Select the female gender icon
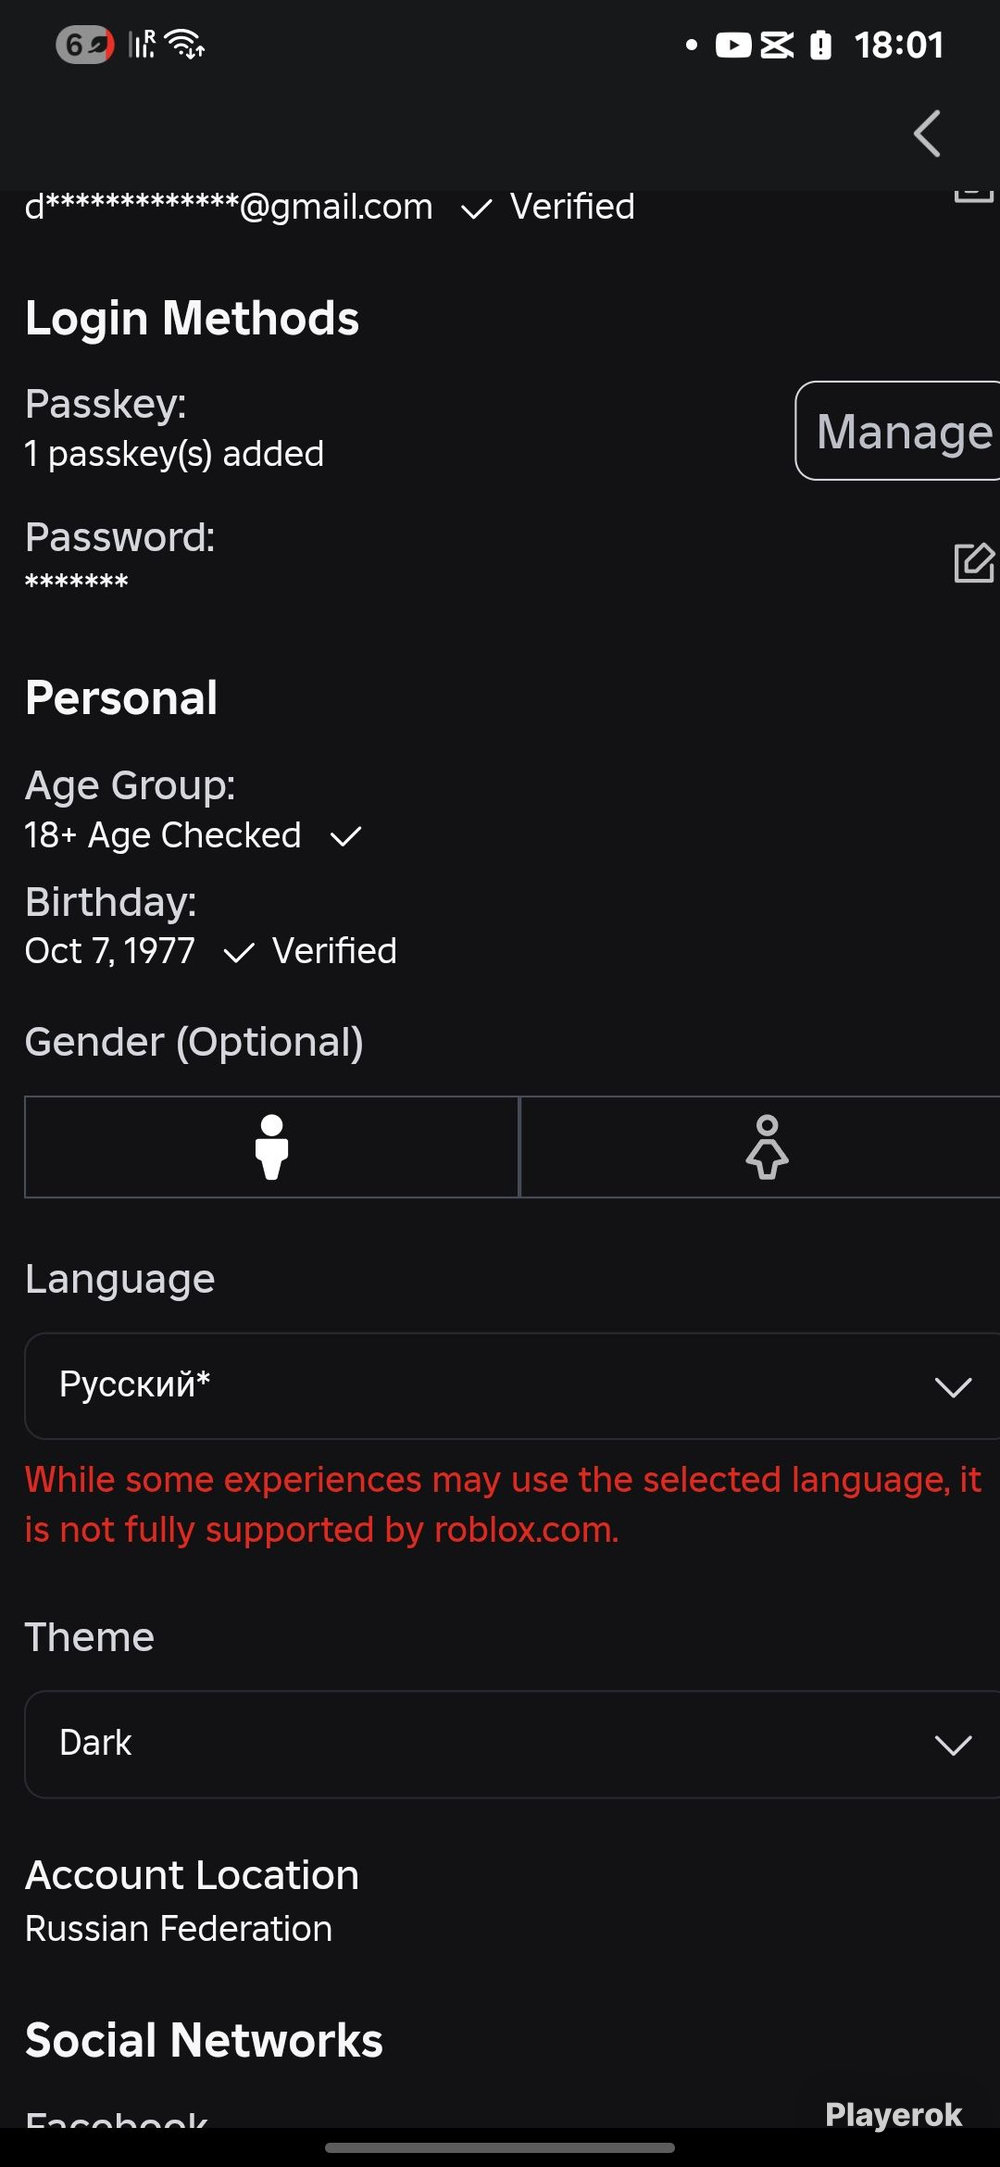Viewport: 1000px width, 2167px height. (x=767, y=1147)
